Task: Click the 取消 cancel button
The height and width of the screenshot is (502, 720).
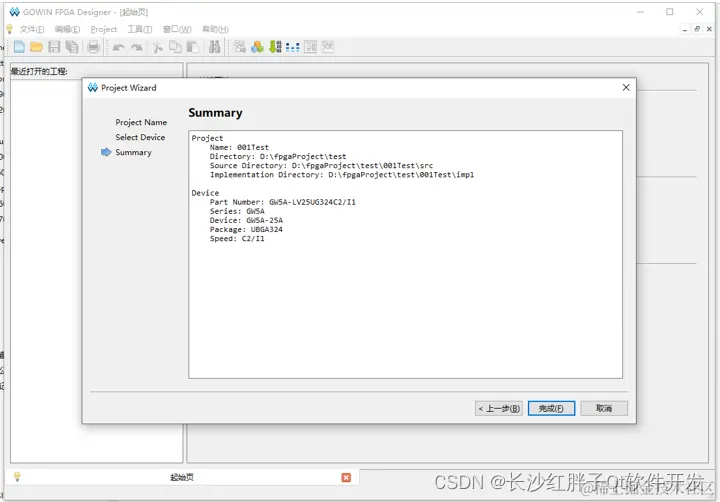Action: [x=604, y=408]
